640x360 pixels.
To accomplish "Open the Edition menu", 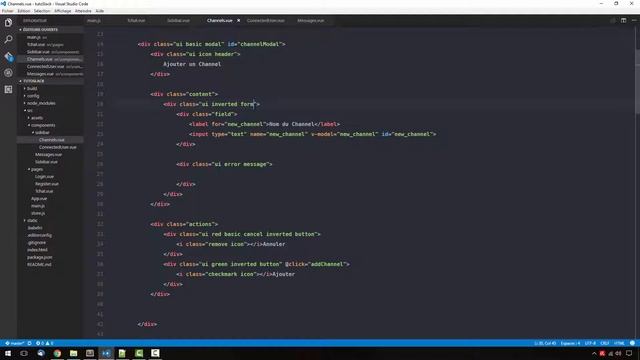I will coord(24,11).
